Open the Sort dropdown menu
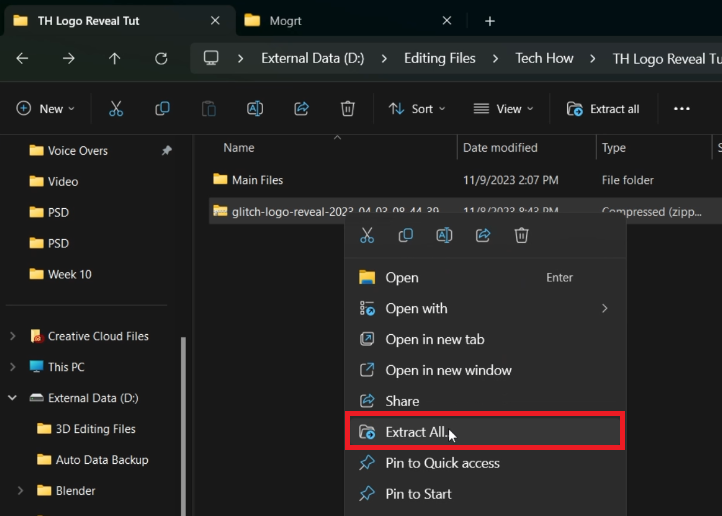Image resolution: width=722 pixels, height=516 pixels. [416, 109]
